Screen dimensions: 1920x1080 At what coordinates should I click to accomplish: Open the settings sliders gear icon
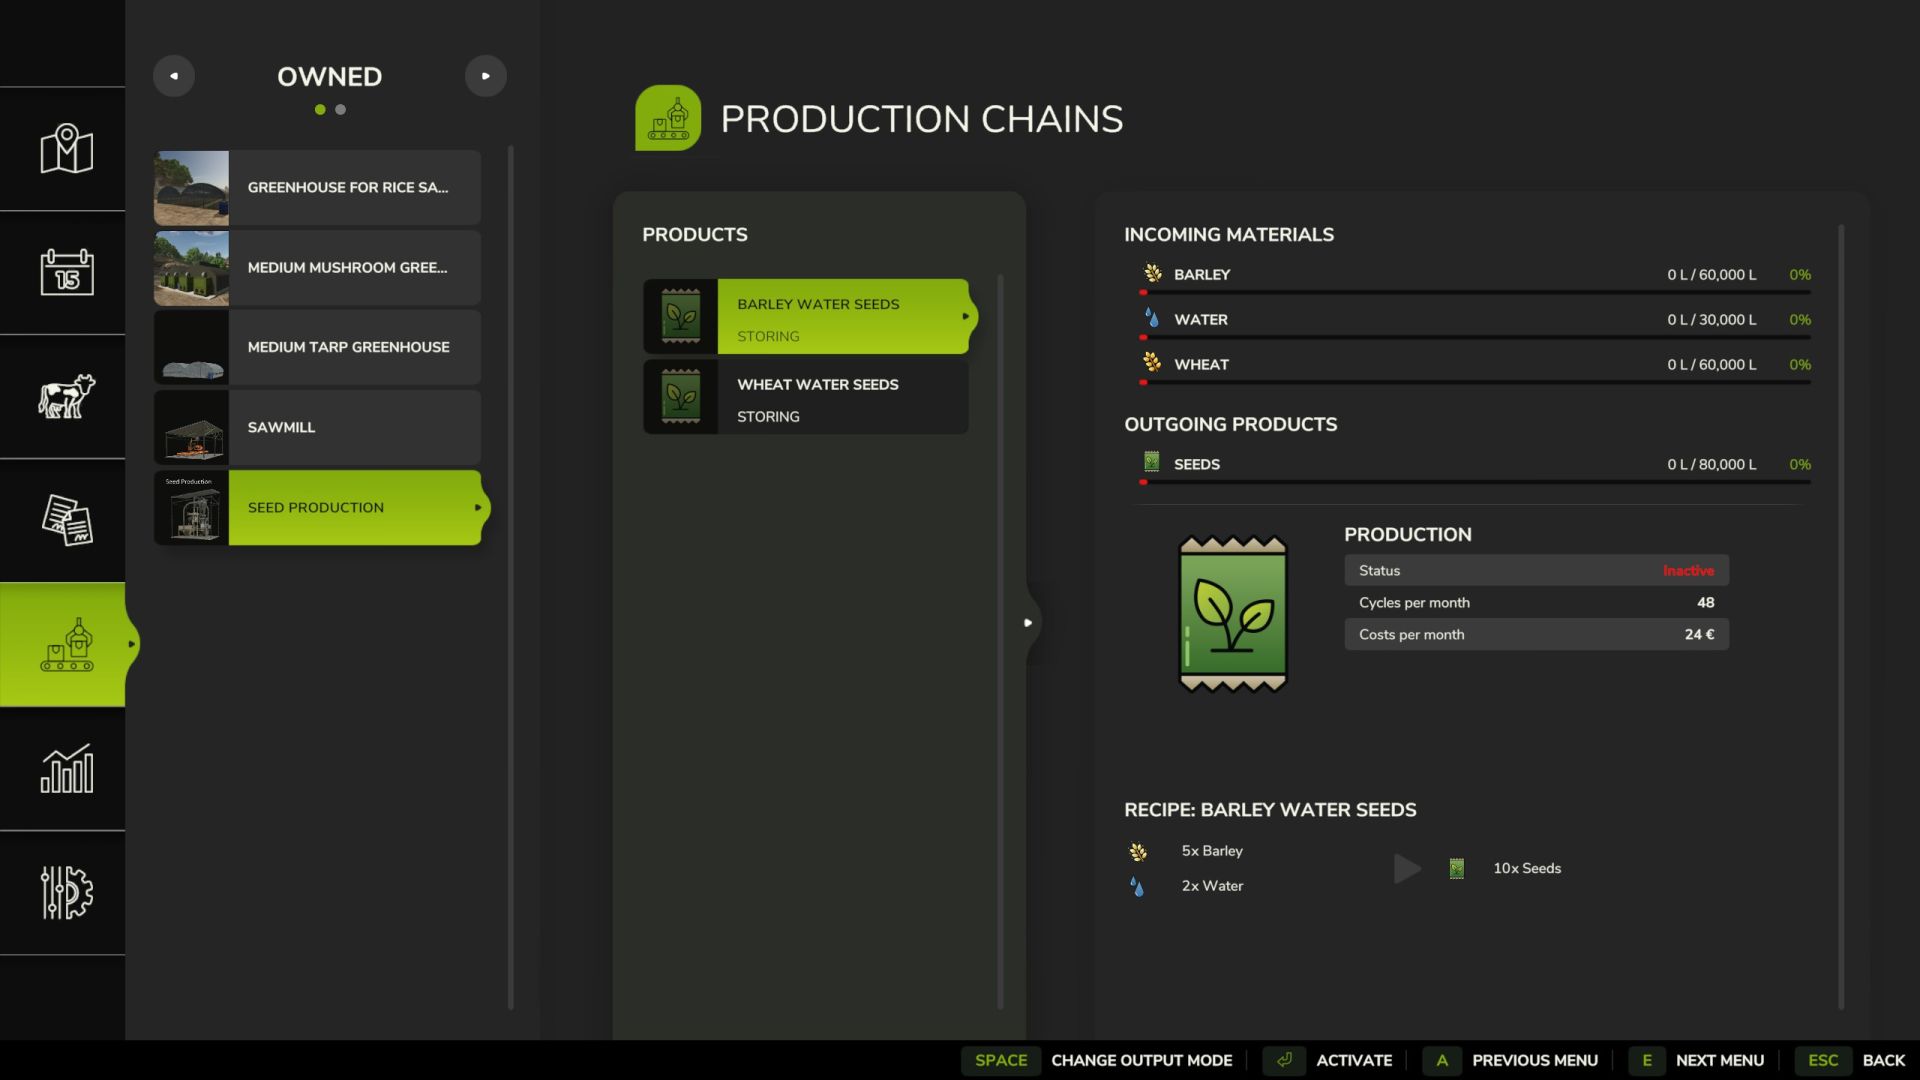(66, 892)
